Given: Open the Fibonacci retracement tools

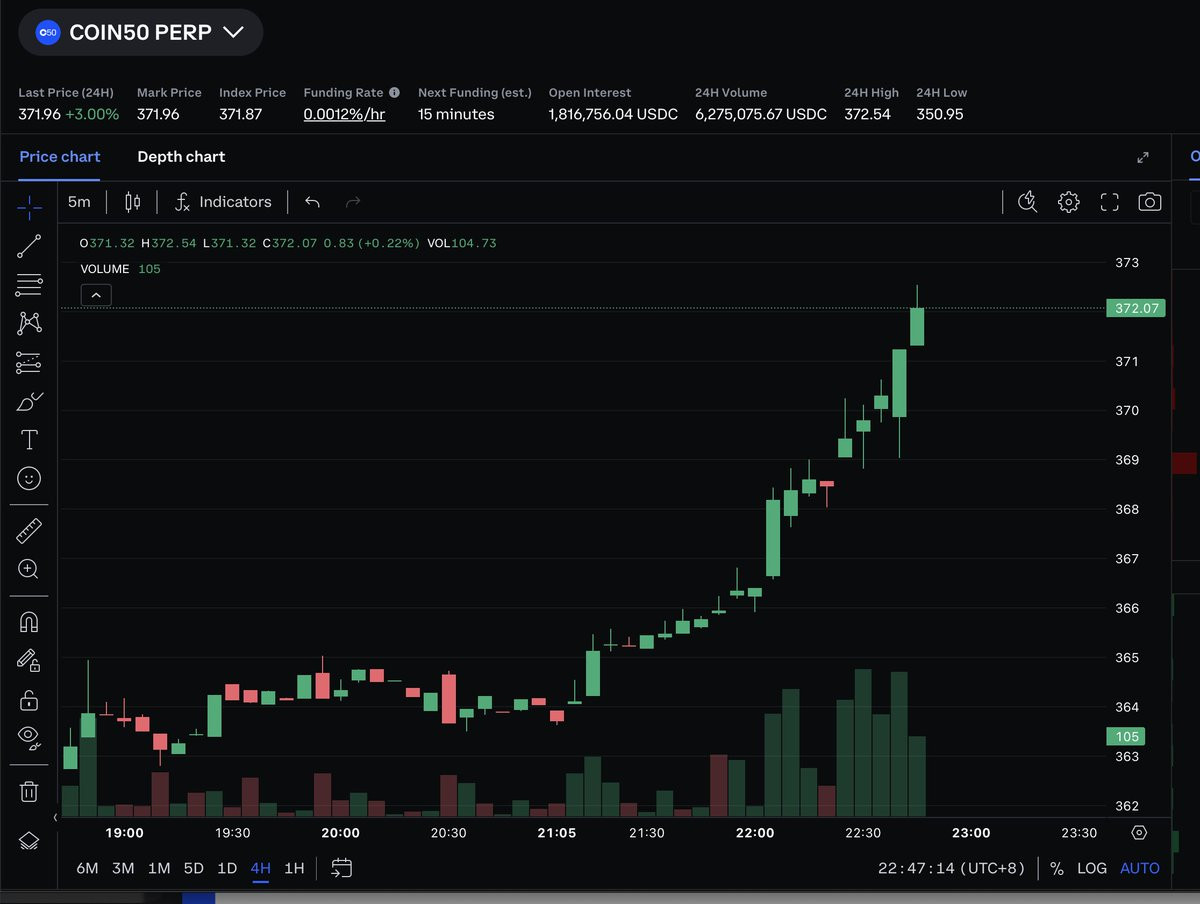Looking at the screenshot, I should [x=29, y=284].
